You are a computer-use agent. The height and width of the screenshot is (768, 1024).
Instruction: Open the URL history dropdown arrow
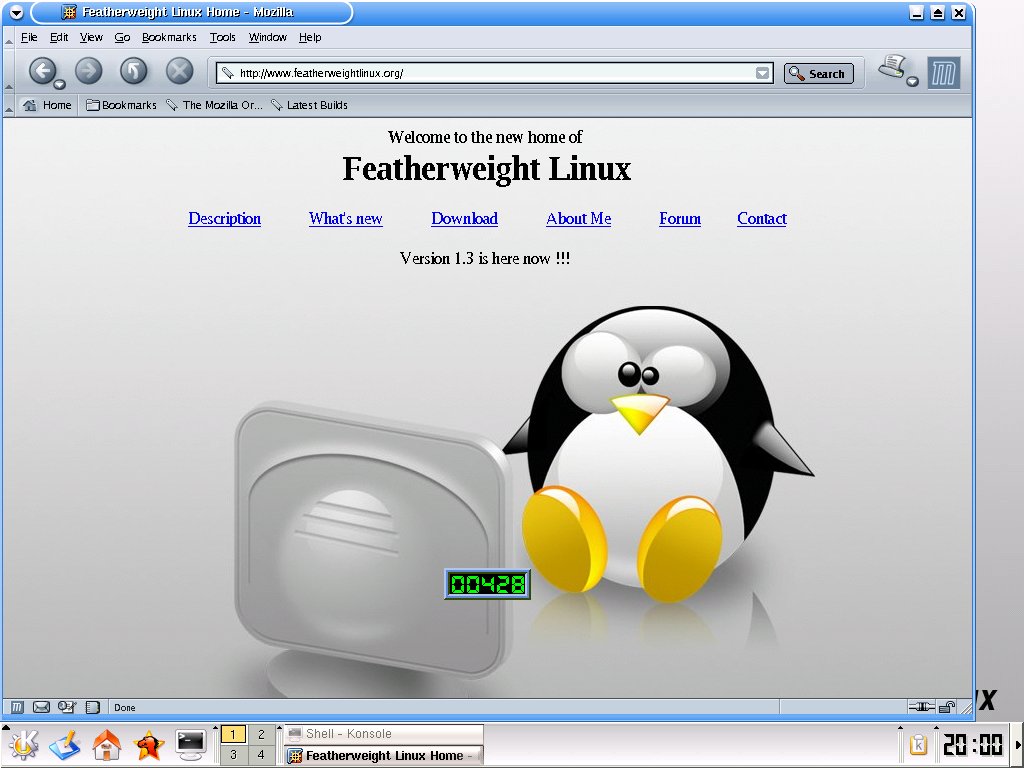coord(762,73)
